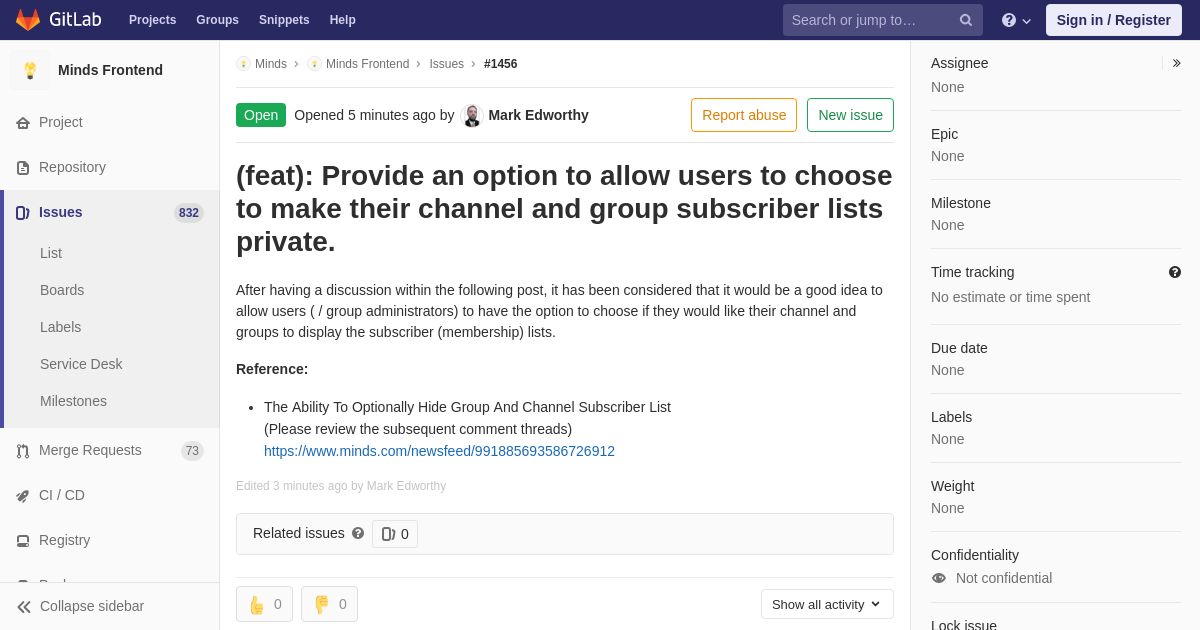Collapse the right sidebar with the double chevron
The height and width of the screenshot is (630, 1200).
(1176, 63)
